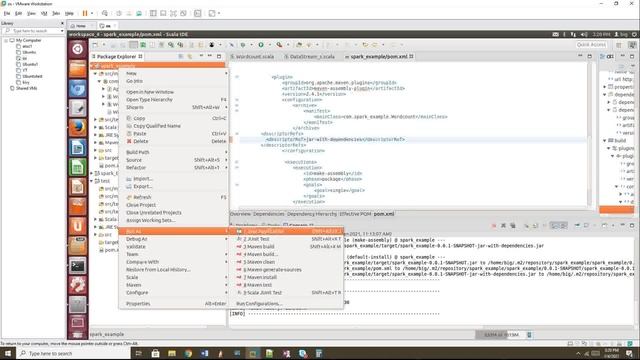This screenshot has height=360, width=640.
Task: Click the red Terminate icon in Console
Action: tap(494, 226)
